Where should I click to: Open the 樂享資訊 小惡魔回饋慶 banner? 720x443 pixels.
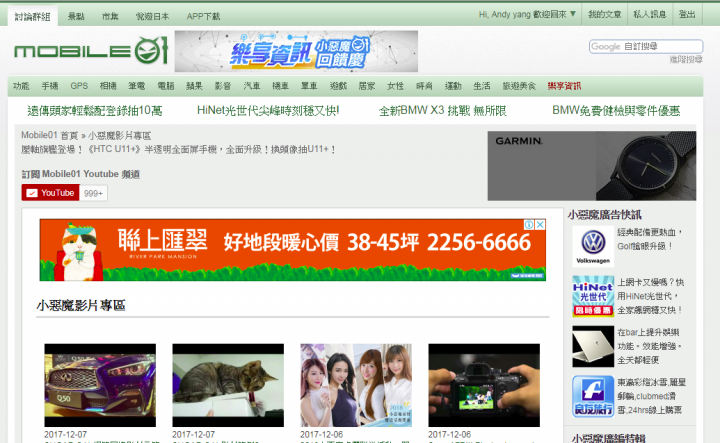click(x=296, y=51)
